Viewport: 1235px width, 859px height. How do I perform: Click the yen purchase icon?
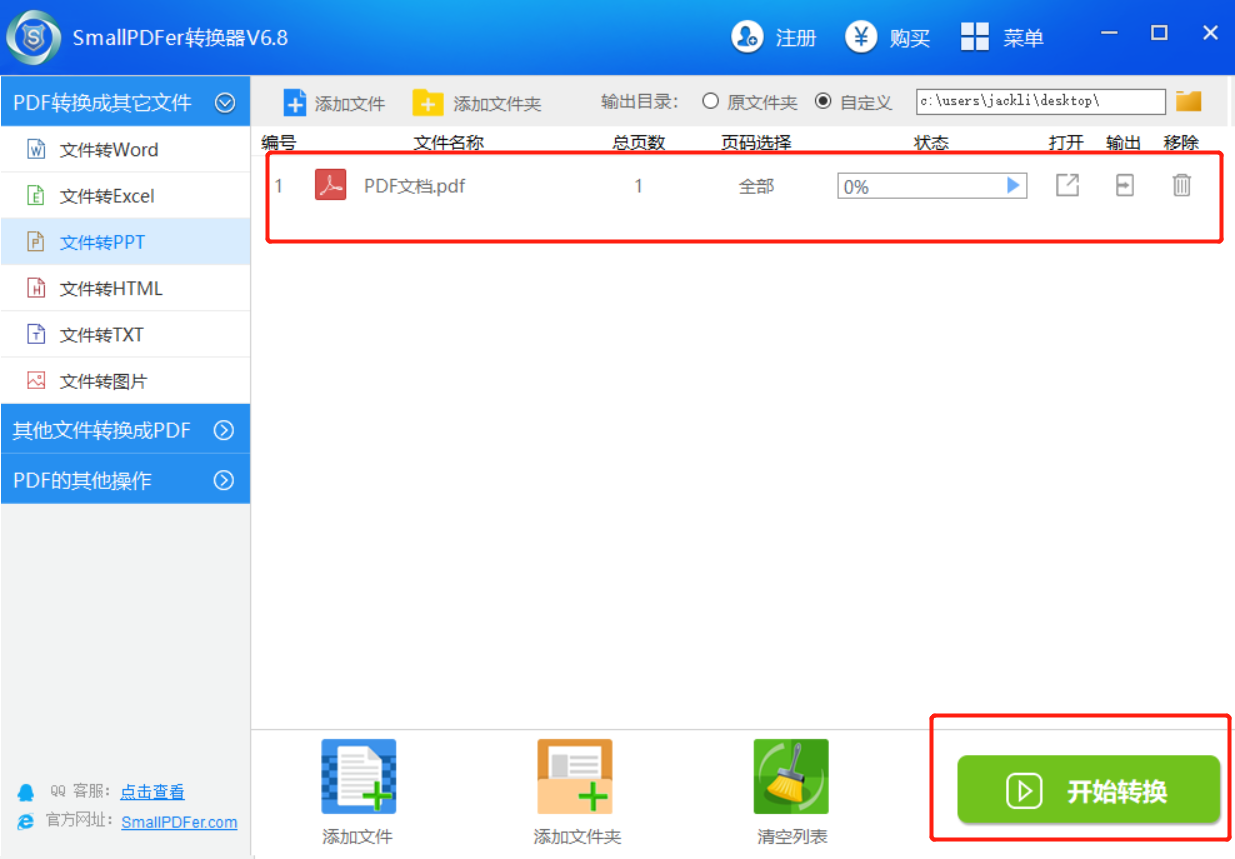(x=861, y=37)
